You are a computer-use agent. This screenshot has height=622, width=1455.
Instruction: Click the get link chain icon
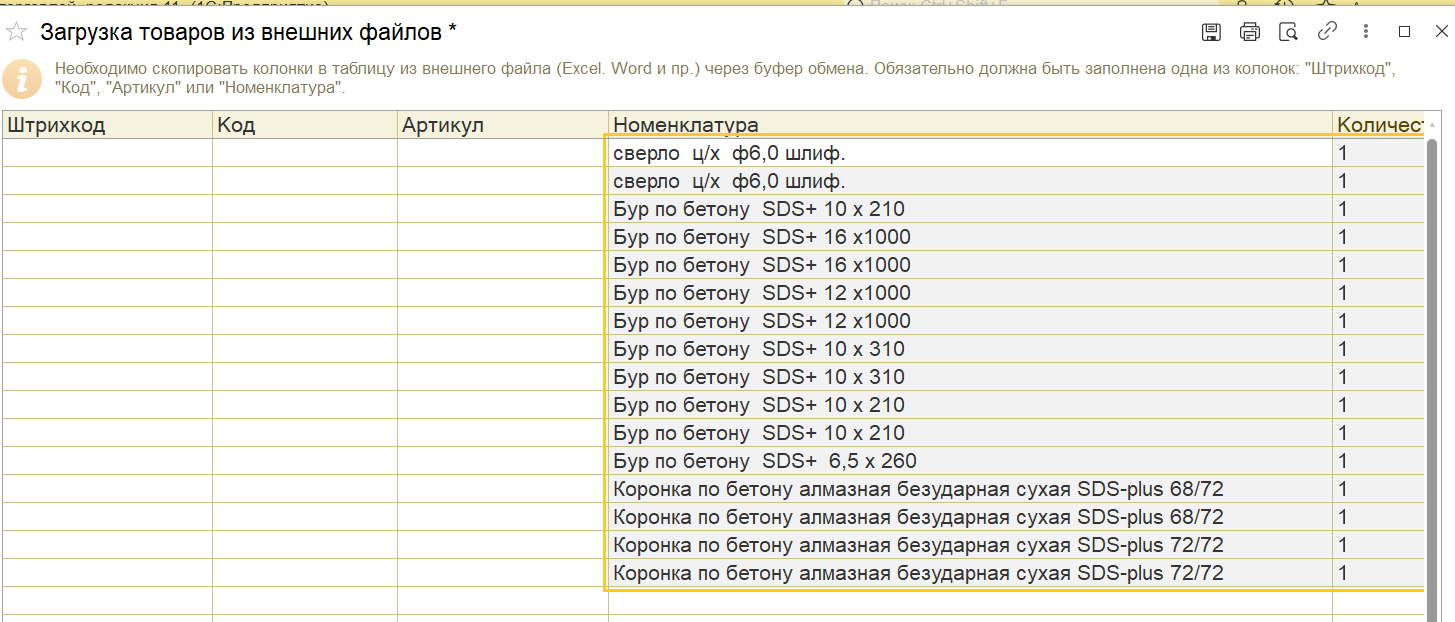1327,32
